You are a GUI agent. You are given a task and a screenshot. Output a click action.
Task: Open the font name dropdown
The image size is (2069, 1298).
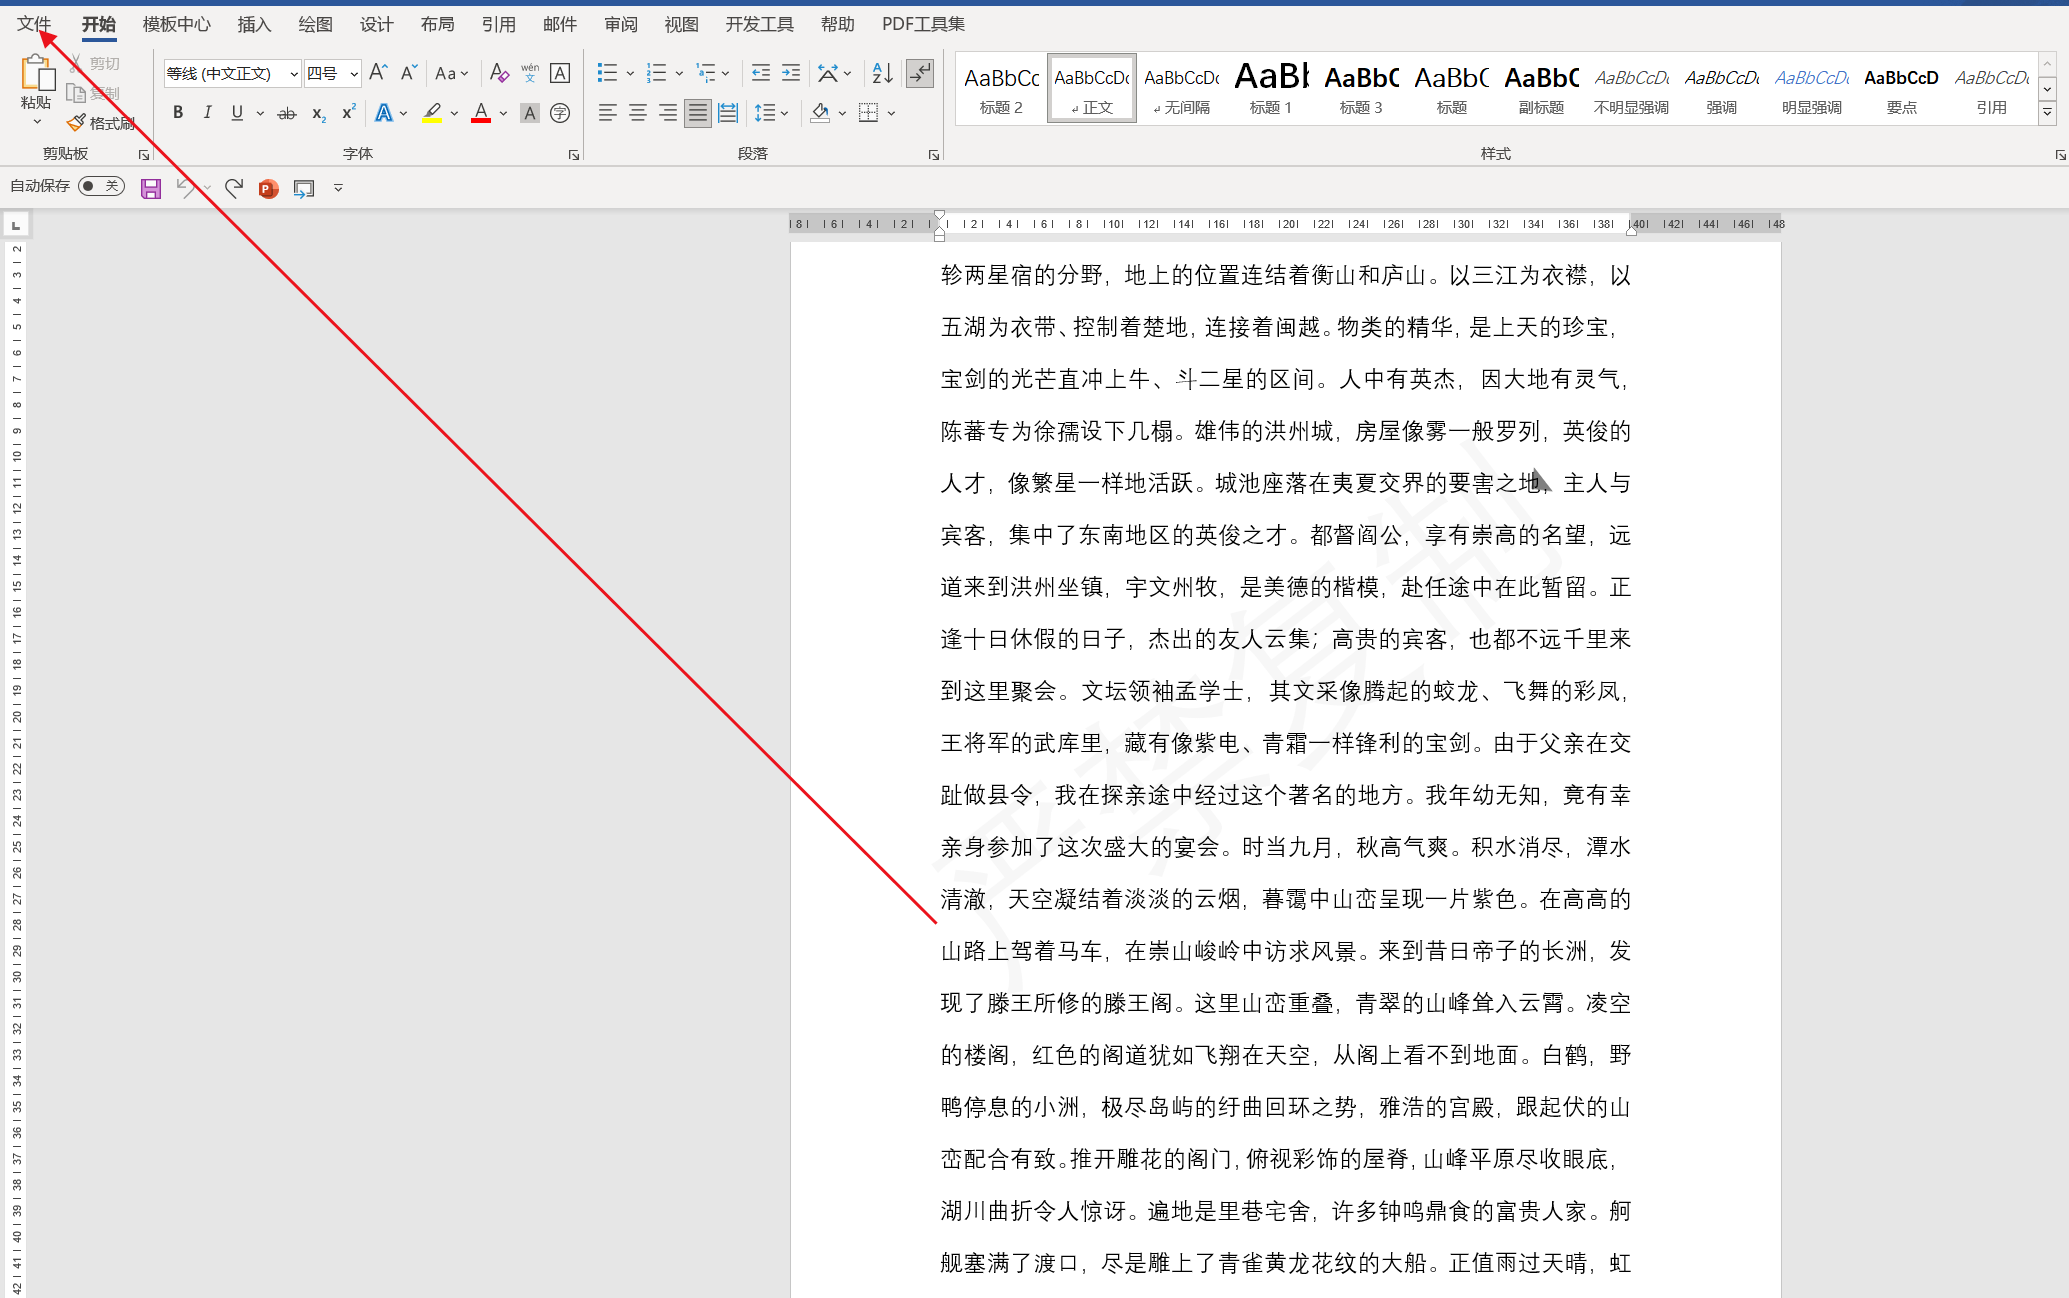293,74
